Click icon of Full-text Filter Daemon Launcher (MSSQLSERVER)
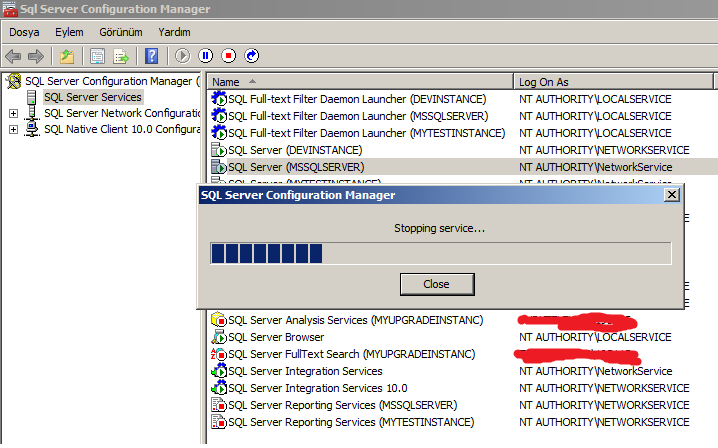This screenshot has height=448, width=718. (x=219, y=115)
